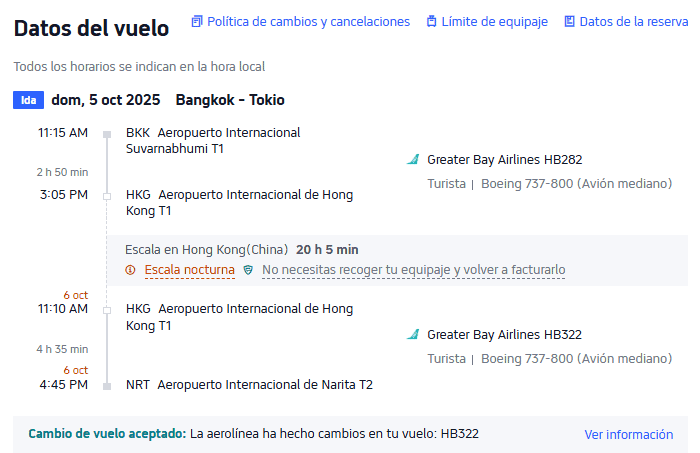This screenshot has width=700, height=453.
Task: Select 'Greater Bay Airlines HB282' text
Action: (505, 160)
